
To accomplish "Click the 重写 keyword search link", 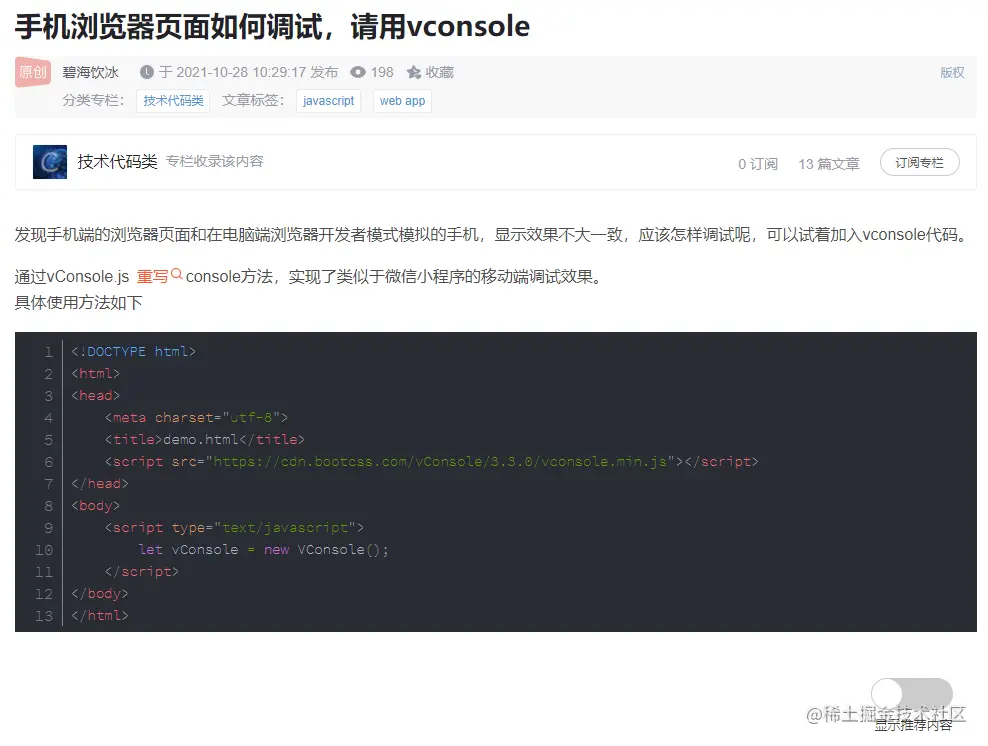I will pos(152,277).
